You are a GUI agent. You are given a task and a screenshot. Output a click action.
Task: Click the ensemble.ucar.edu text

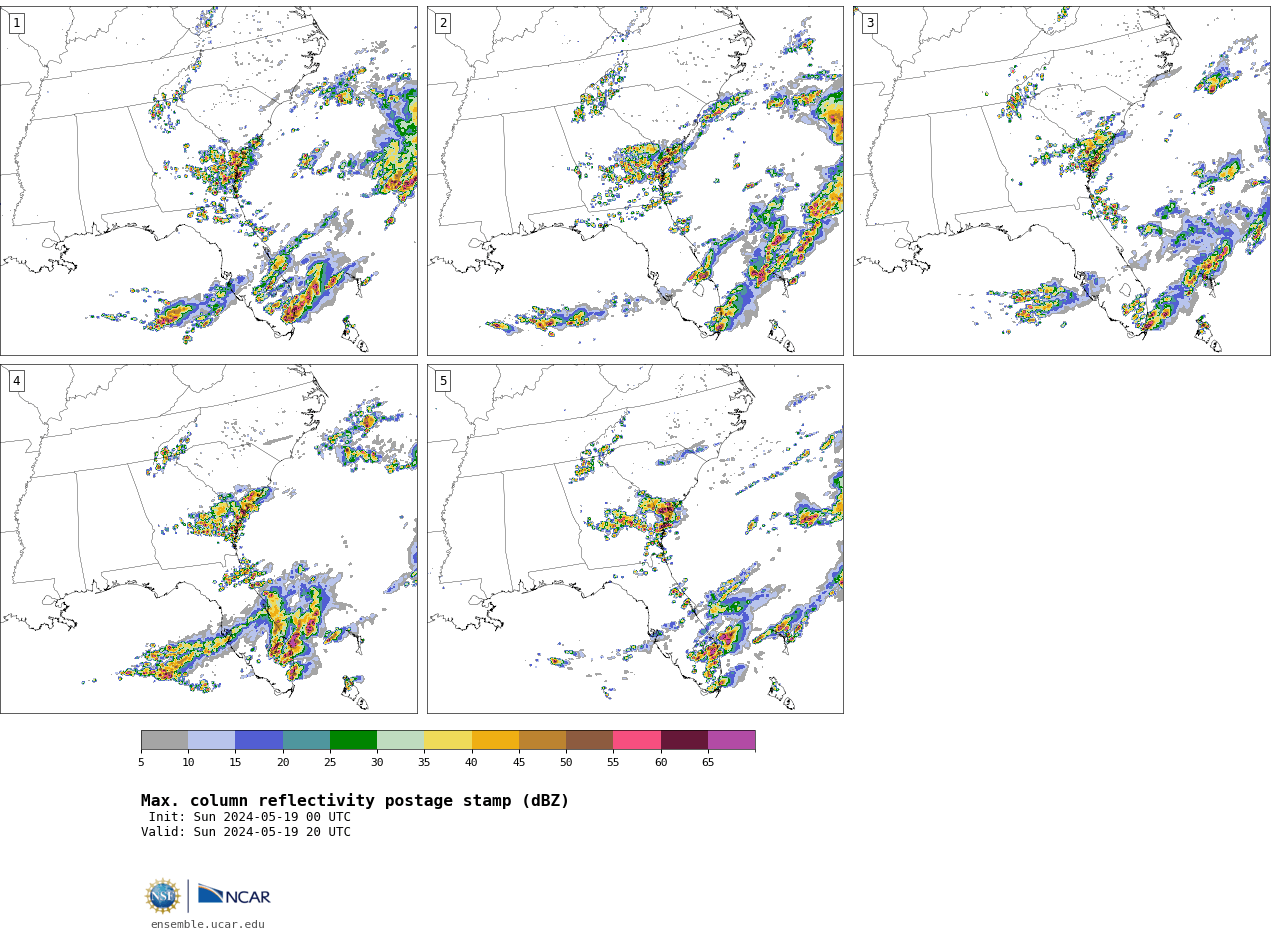[x=208, y=925]
